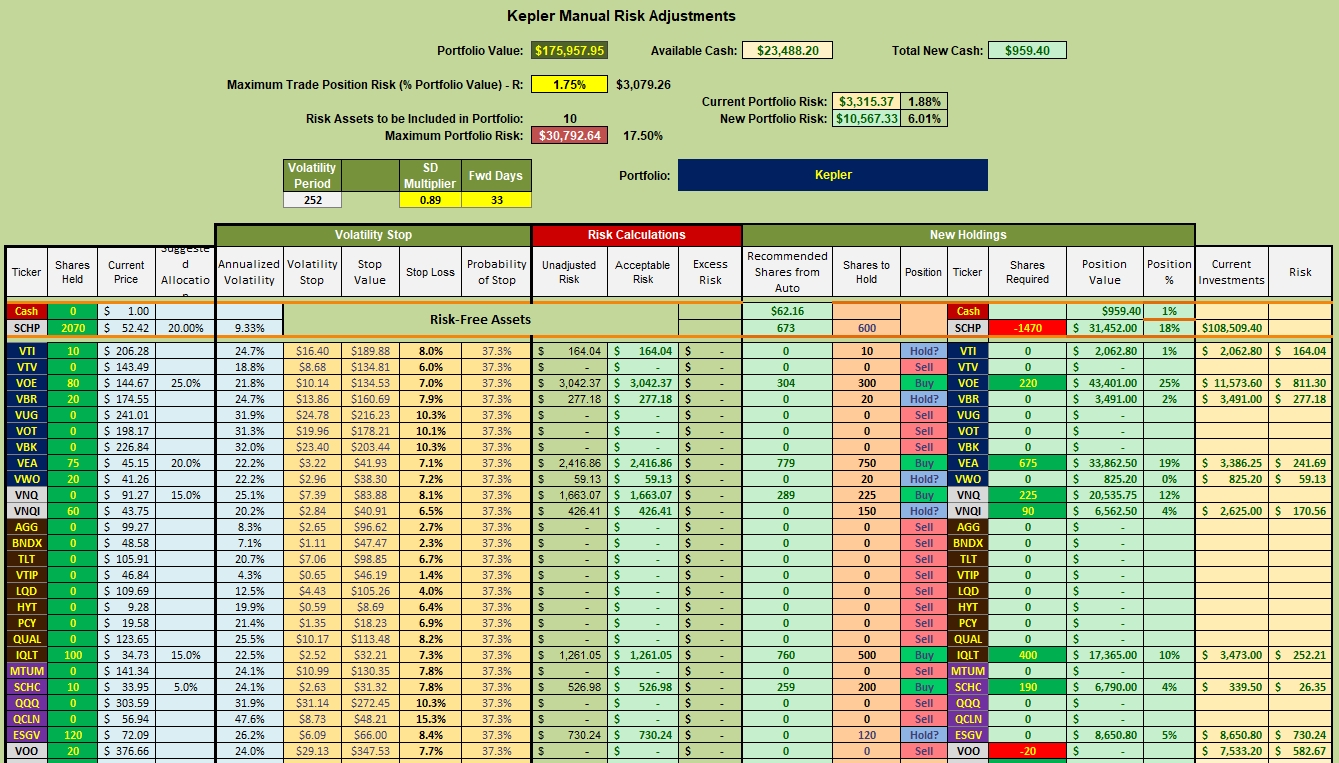Select the VNQI shares held value 60
Viewport: 1339px width, 763px height.
72,511
